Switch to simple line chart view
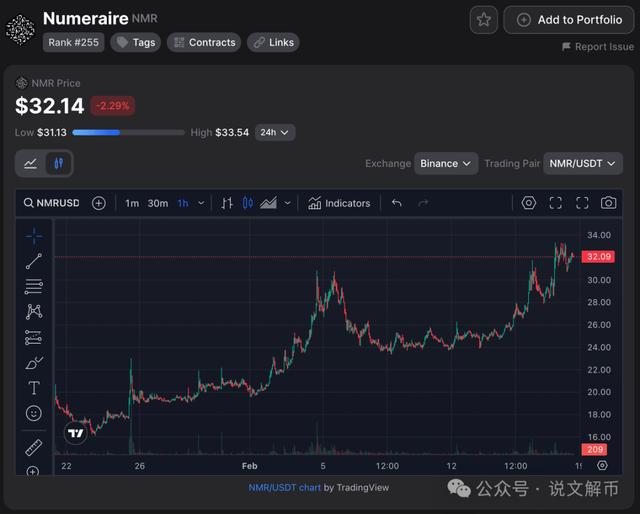The width and height of the screenshot is (640, 514). (31, 163)
